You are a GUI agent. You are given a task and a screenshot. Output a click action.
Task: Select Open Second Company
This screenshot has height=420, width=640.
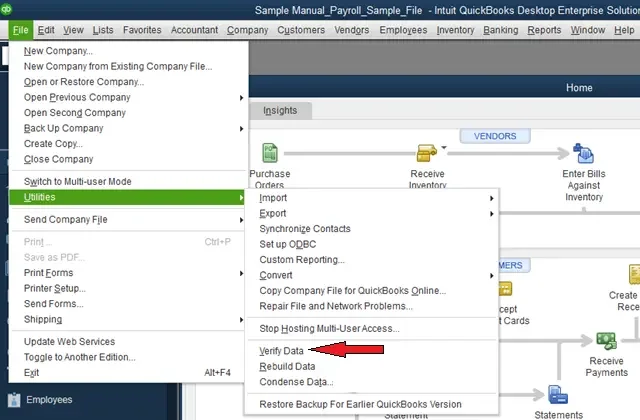(128, 113)
